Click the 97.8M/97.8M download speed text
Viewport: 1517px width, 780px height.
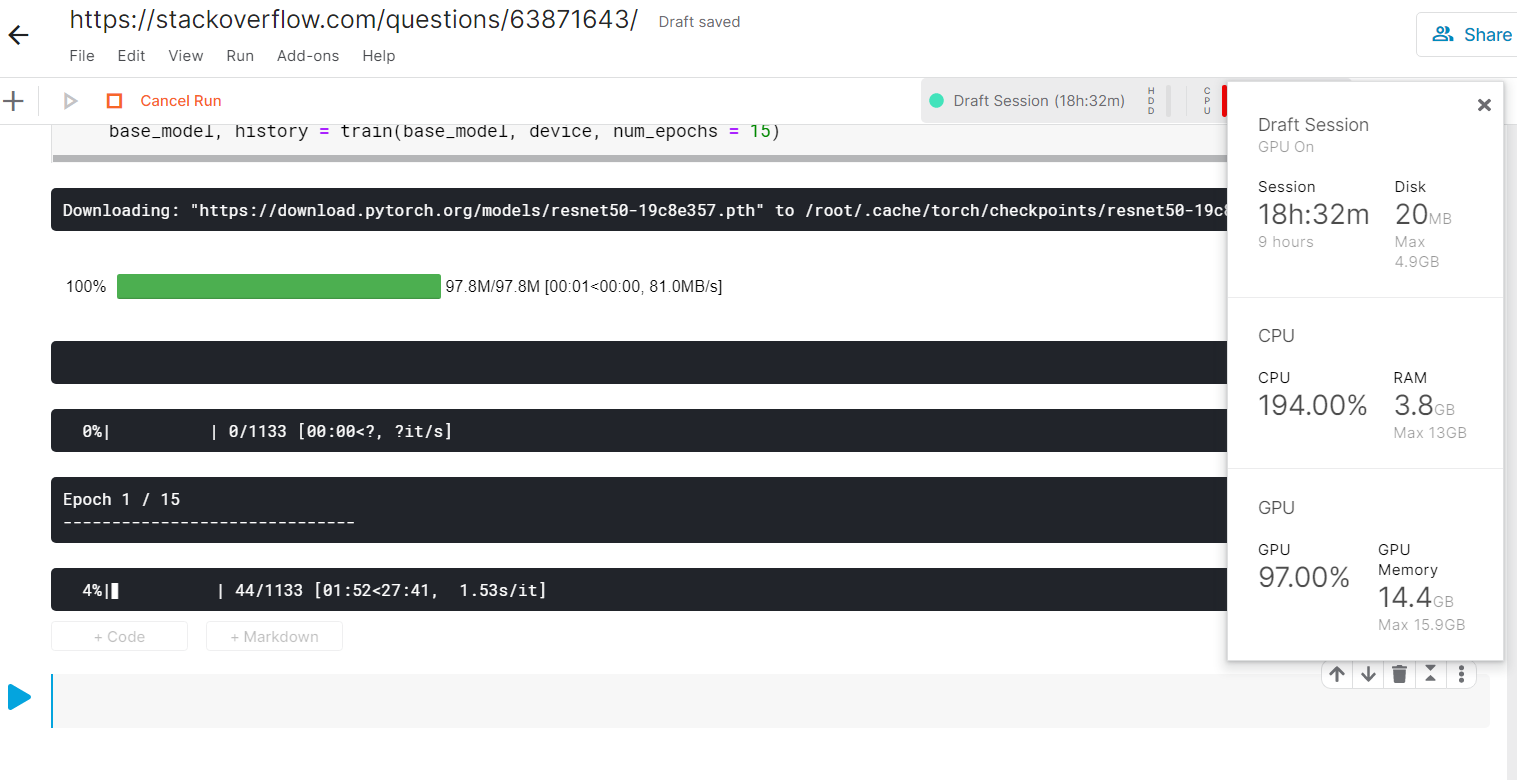pos(584,286)
